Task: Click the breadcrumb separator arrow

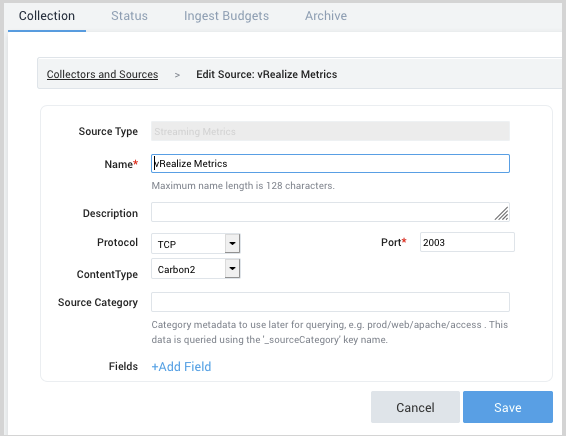Action: tap(177, 75)
